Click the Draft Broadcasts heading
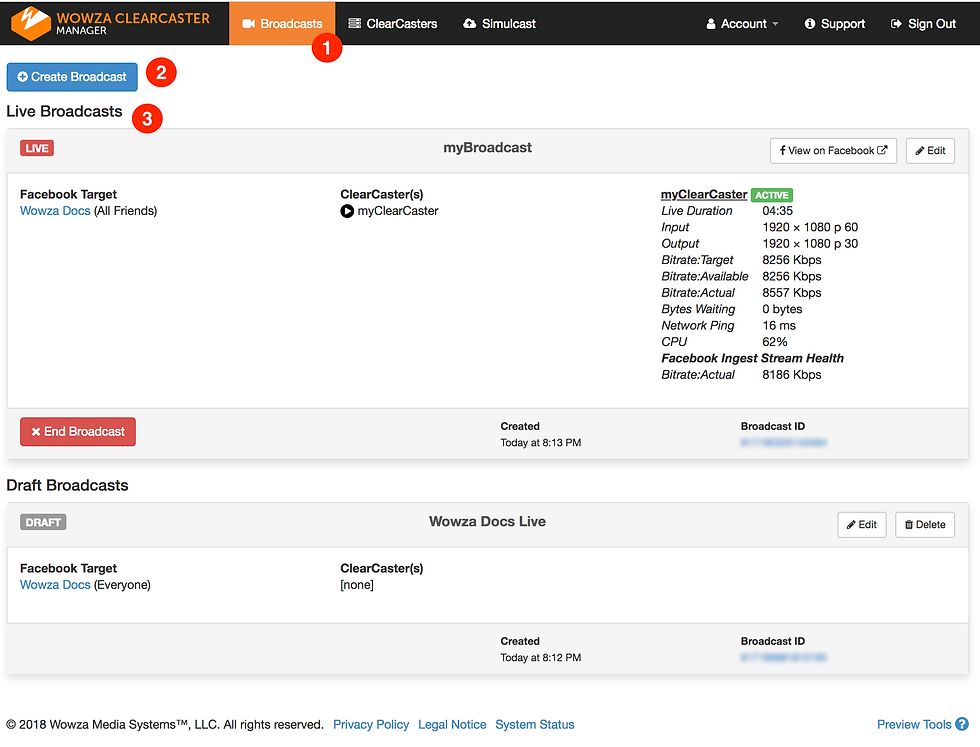This screenshot has width=980, height=747. tap(67, 485)
